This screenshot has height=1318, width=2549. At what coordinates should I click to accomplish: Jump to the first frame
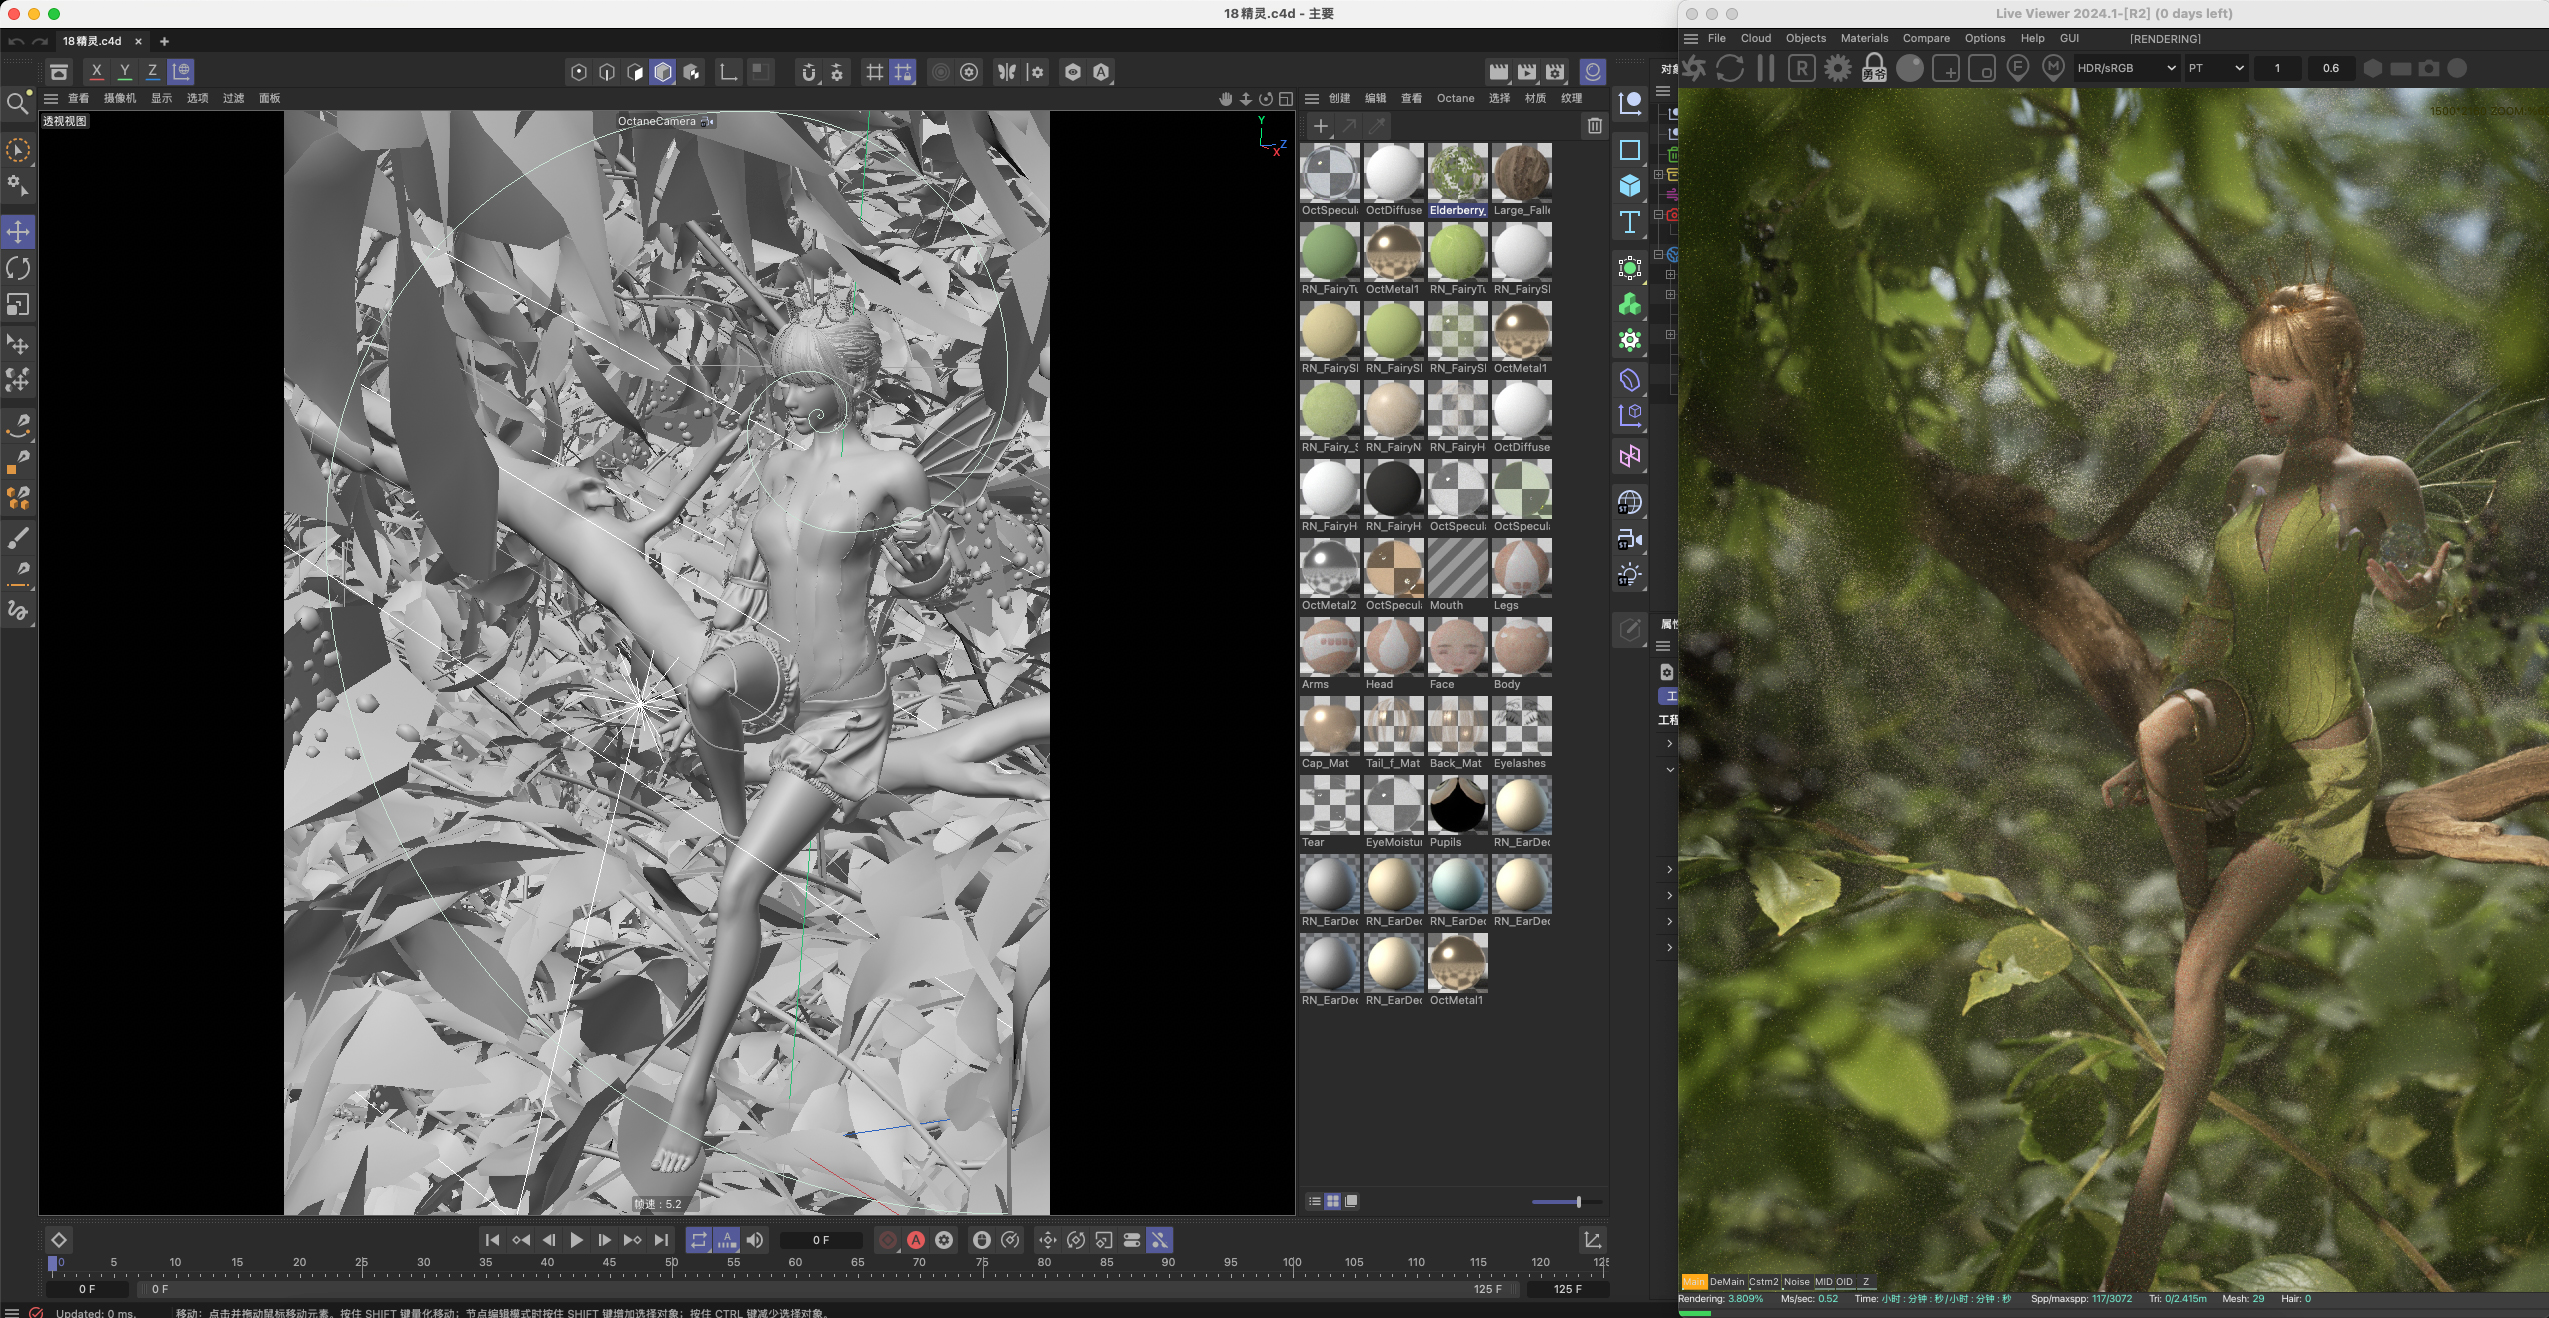pyautogui.click(x=493, y=1240)
